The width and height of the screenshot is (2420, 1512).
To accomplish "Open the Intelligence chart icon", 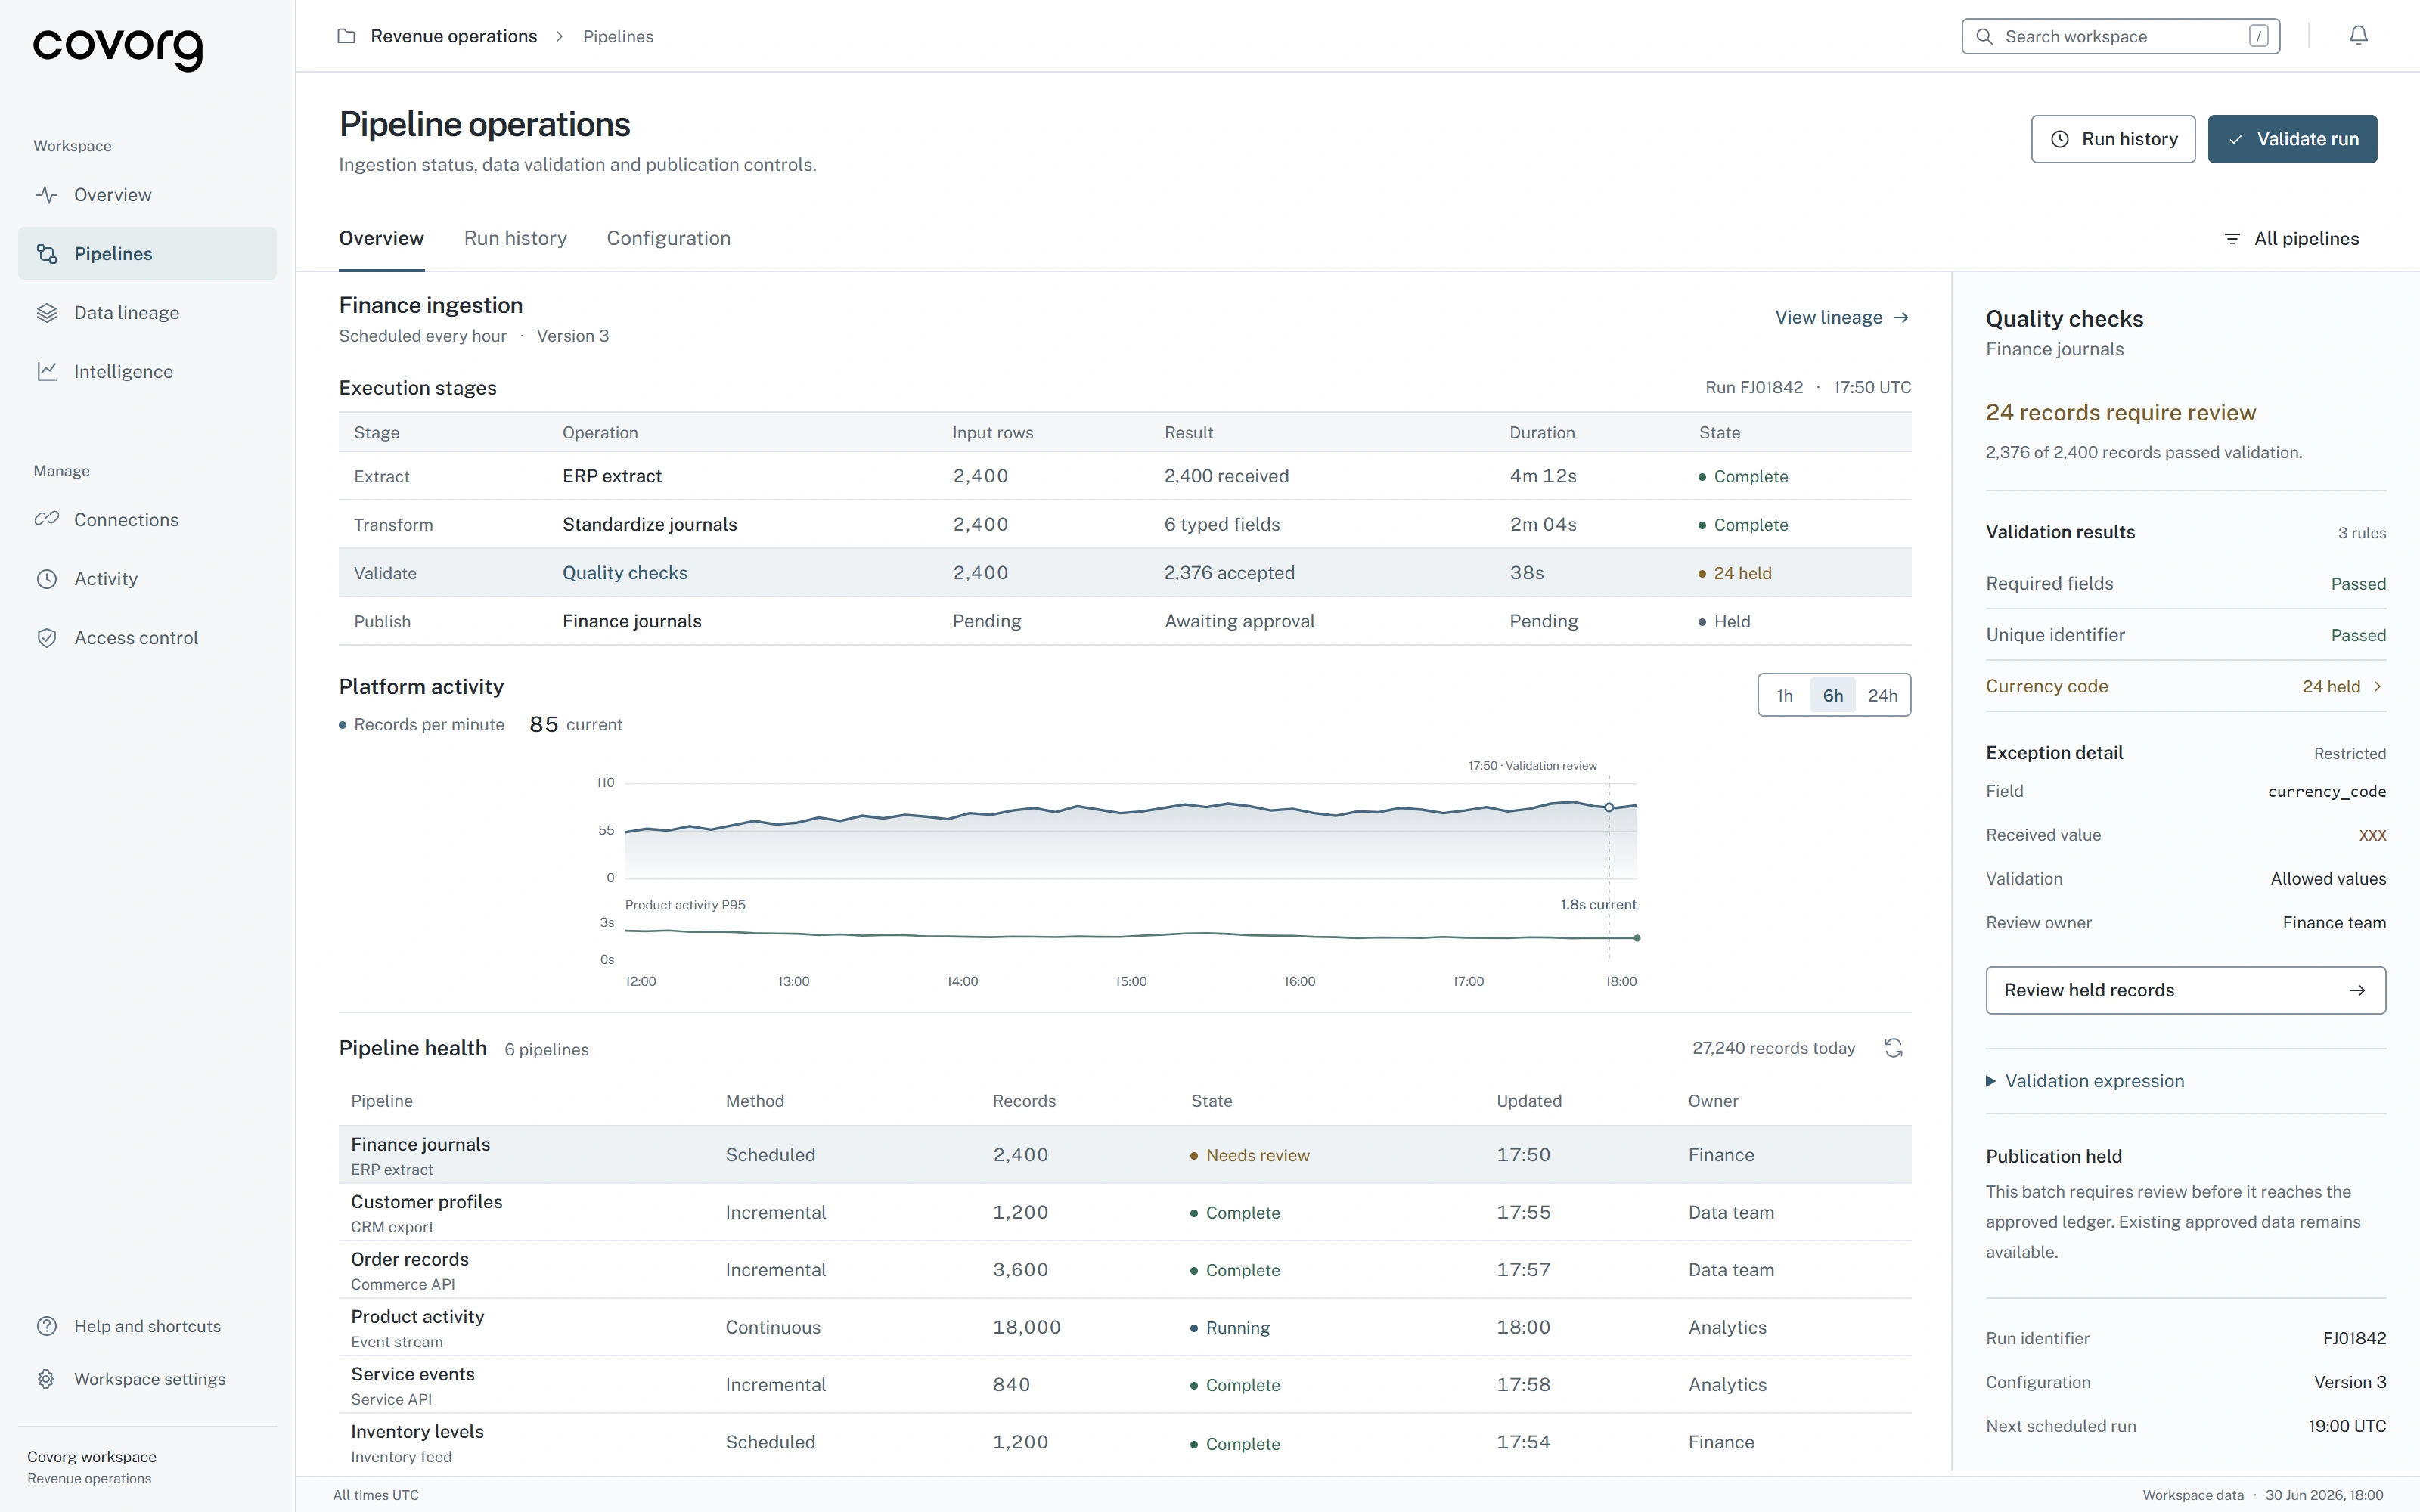I will 47,372.
